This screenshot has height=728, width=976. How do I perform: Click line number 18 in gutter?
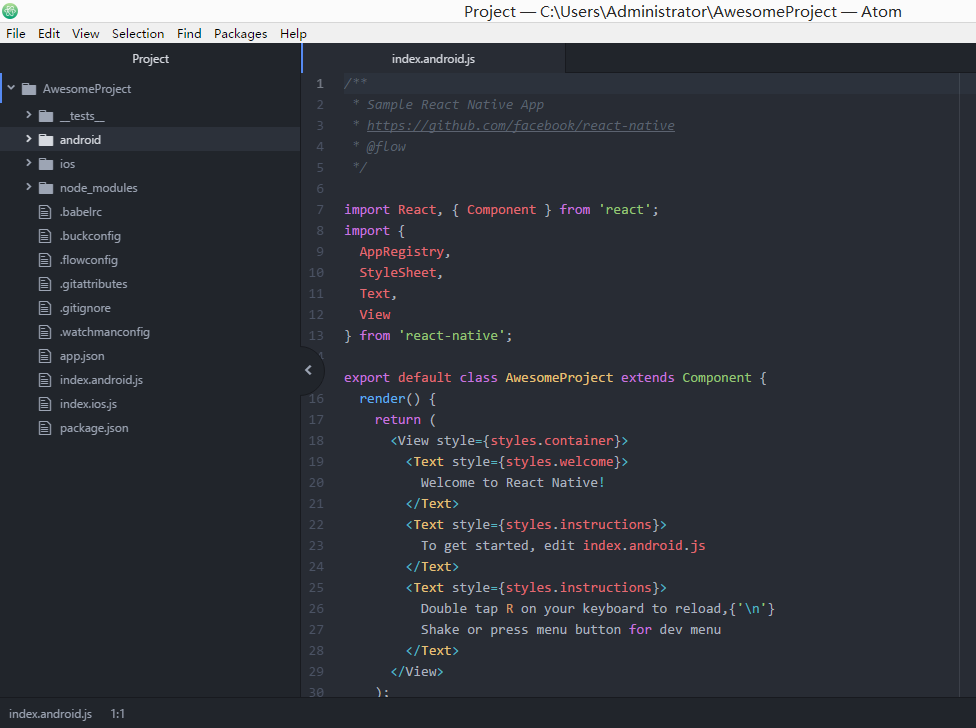tap(316, 441)
